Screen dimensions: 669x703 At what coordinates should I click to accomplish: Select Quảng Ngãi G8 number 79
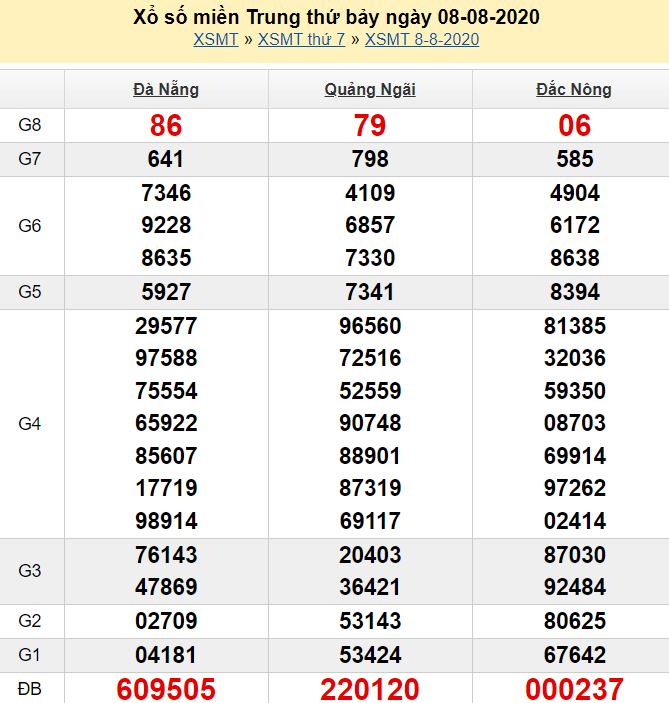(x=370, y=125)
